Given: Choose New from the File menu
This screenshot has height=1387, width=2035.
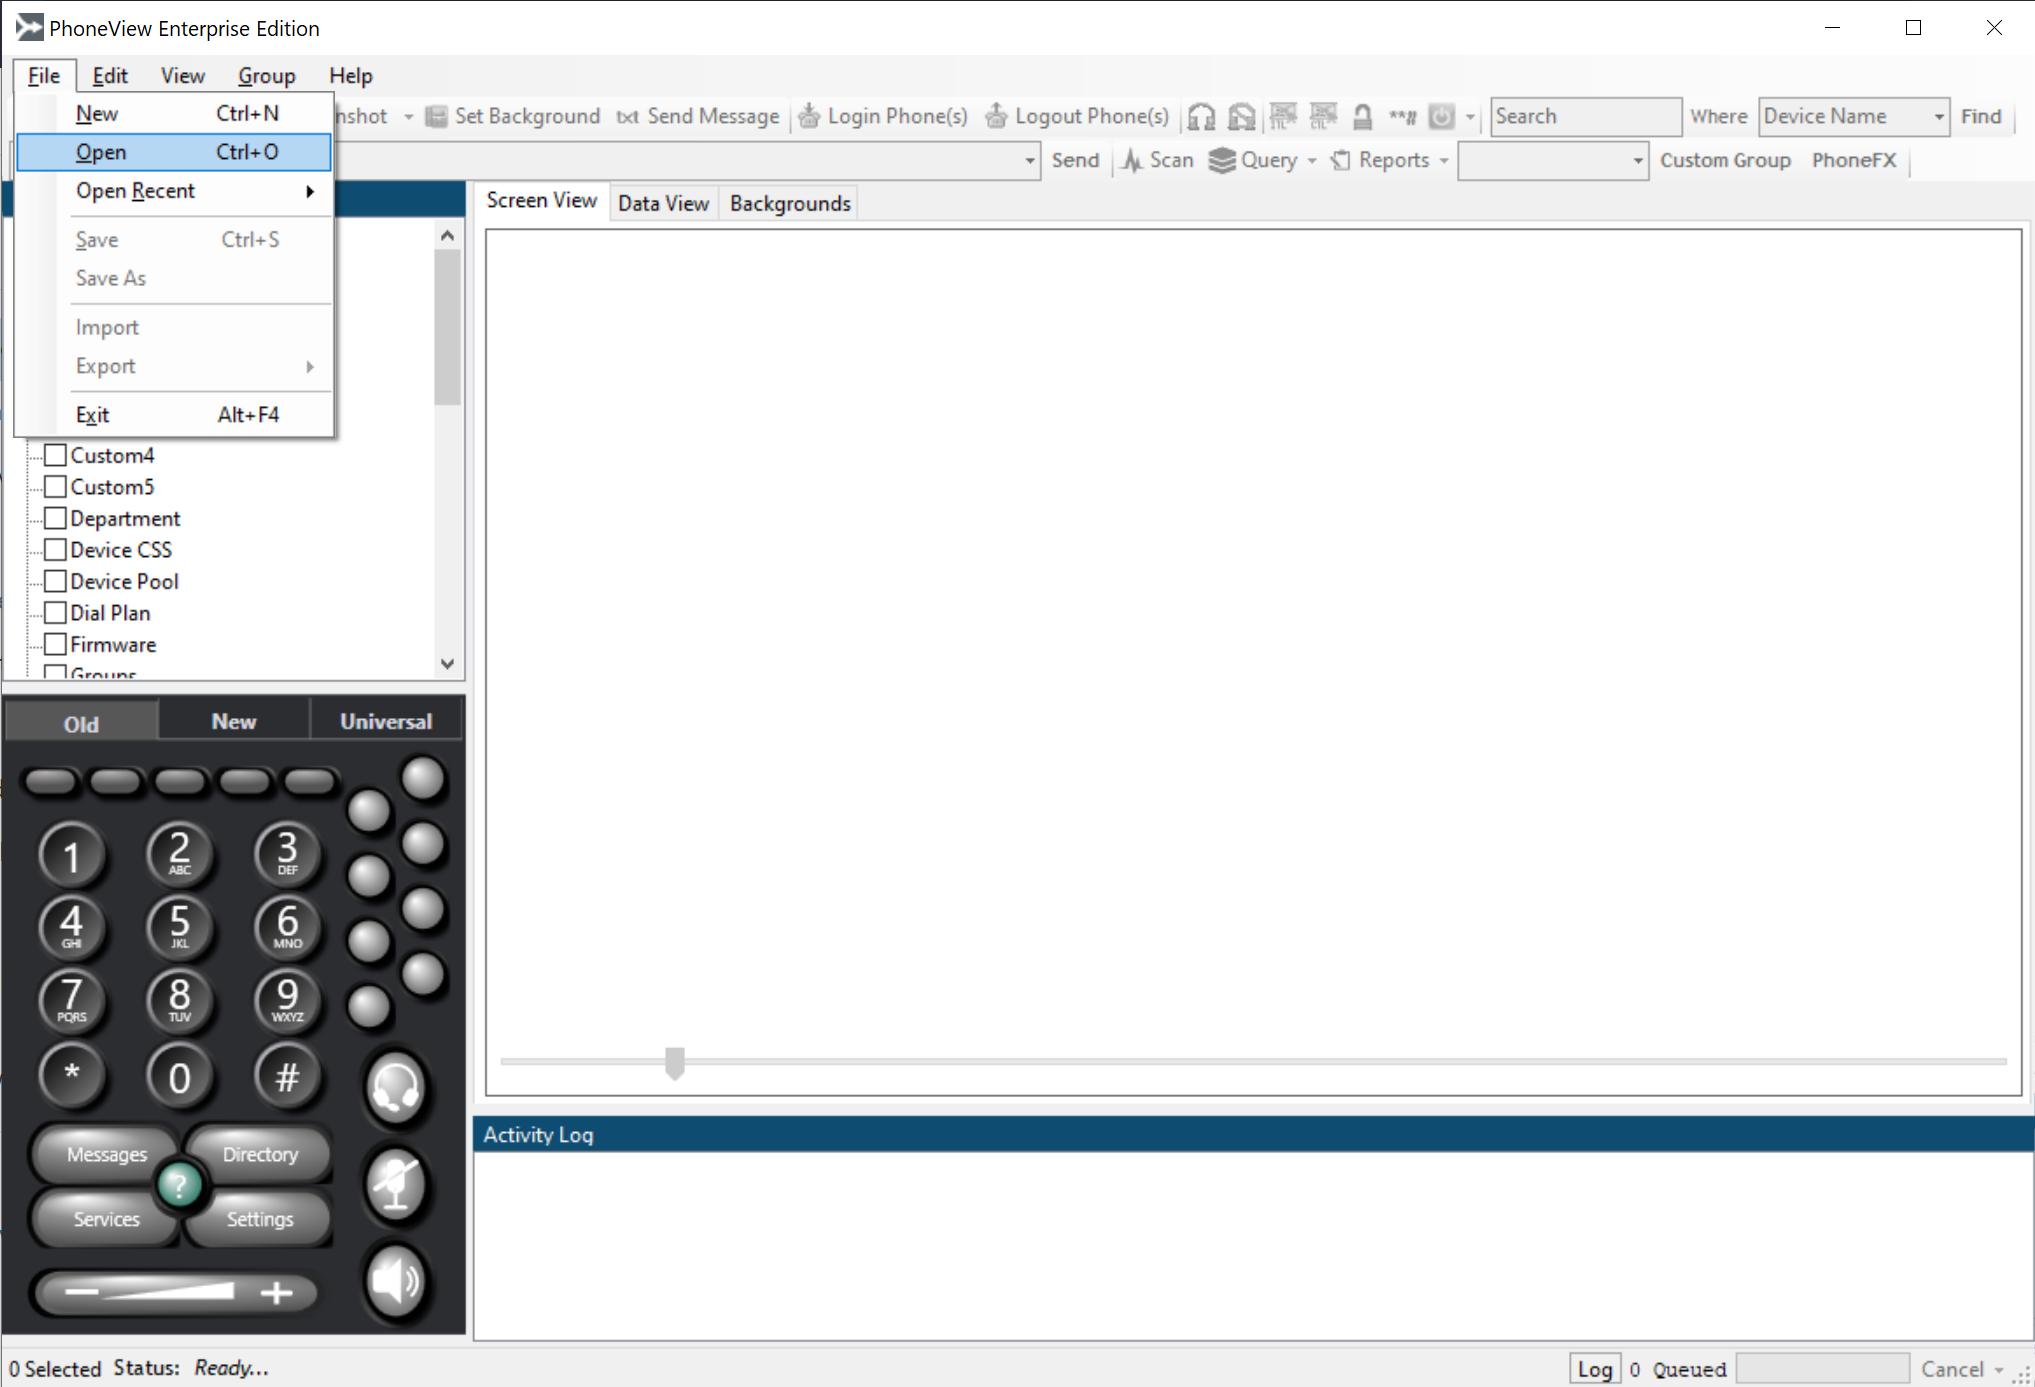Looking at the screenshot, I should [174, 113].
